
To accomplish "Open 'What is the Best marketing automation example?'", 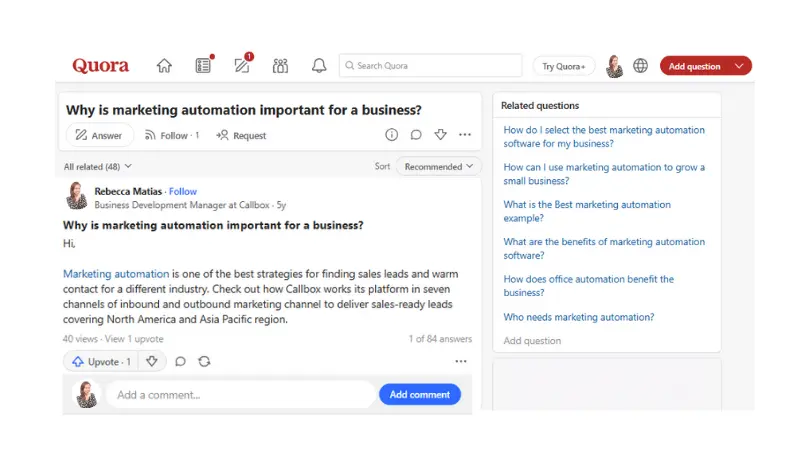I will [587, 211].
